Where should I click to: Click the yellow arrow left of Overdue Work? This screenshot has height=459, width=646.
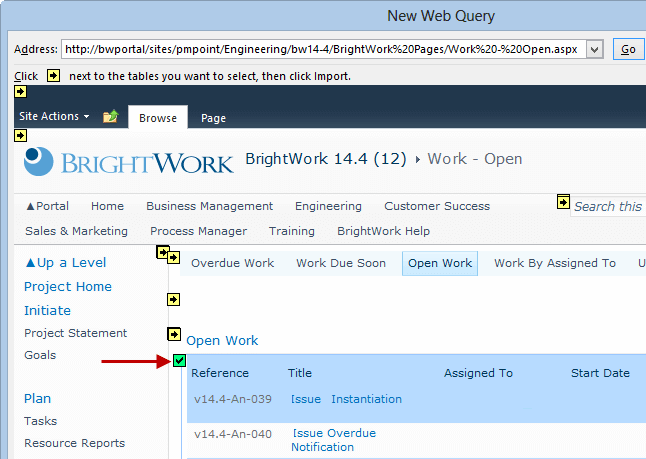coord(173,258)
